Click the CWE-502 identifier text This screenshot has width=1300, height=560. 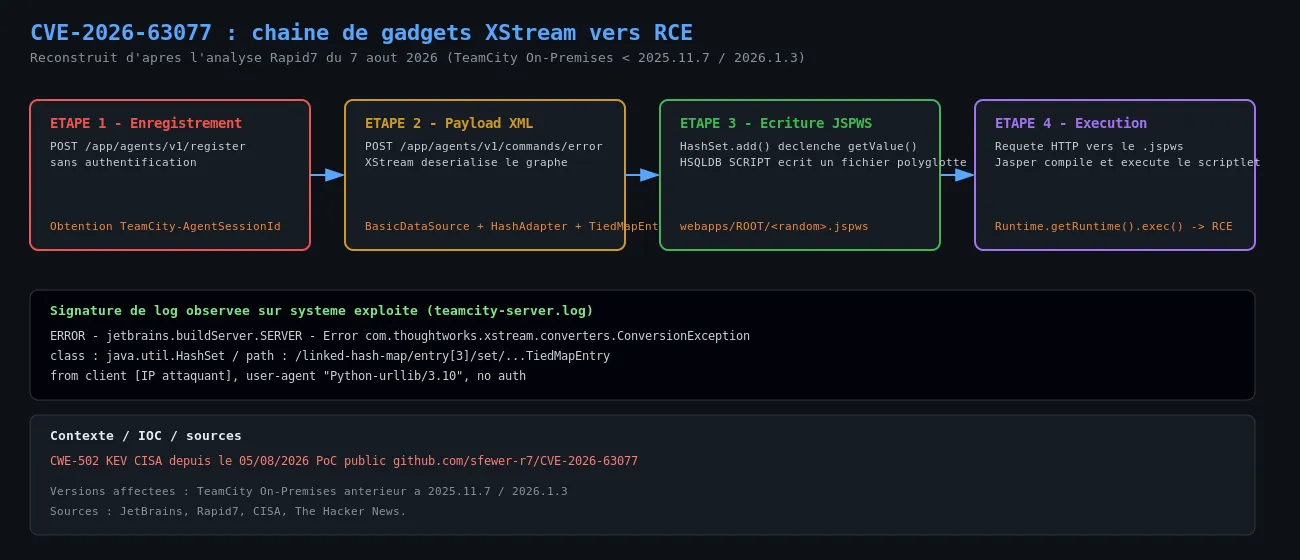(74, 461)
